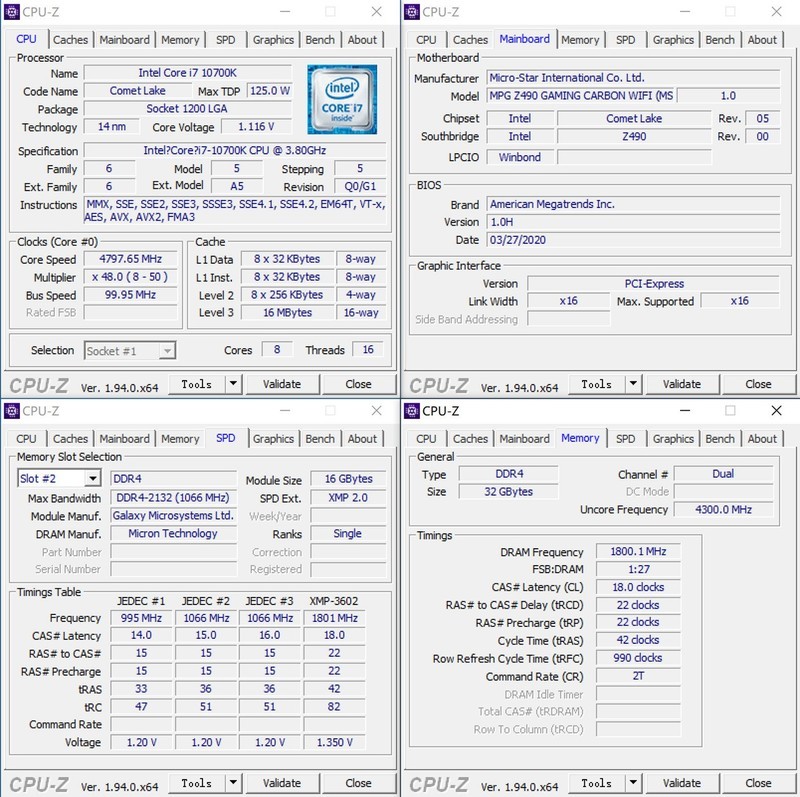Switch to the About tab in the Memory window
Image resolution: width=800 pixels, height=797 pixels.
click(x=763, y=438)
